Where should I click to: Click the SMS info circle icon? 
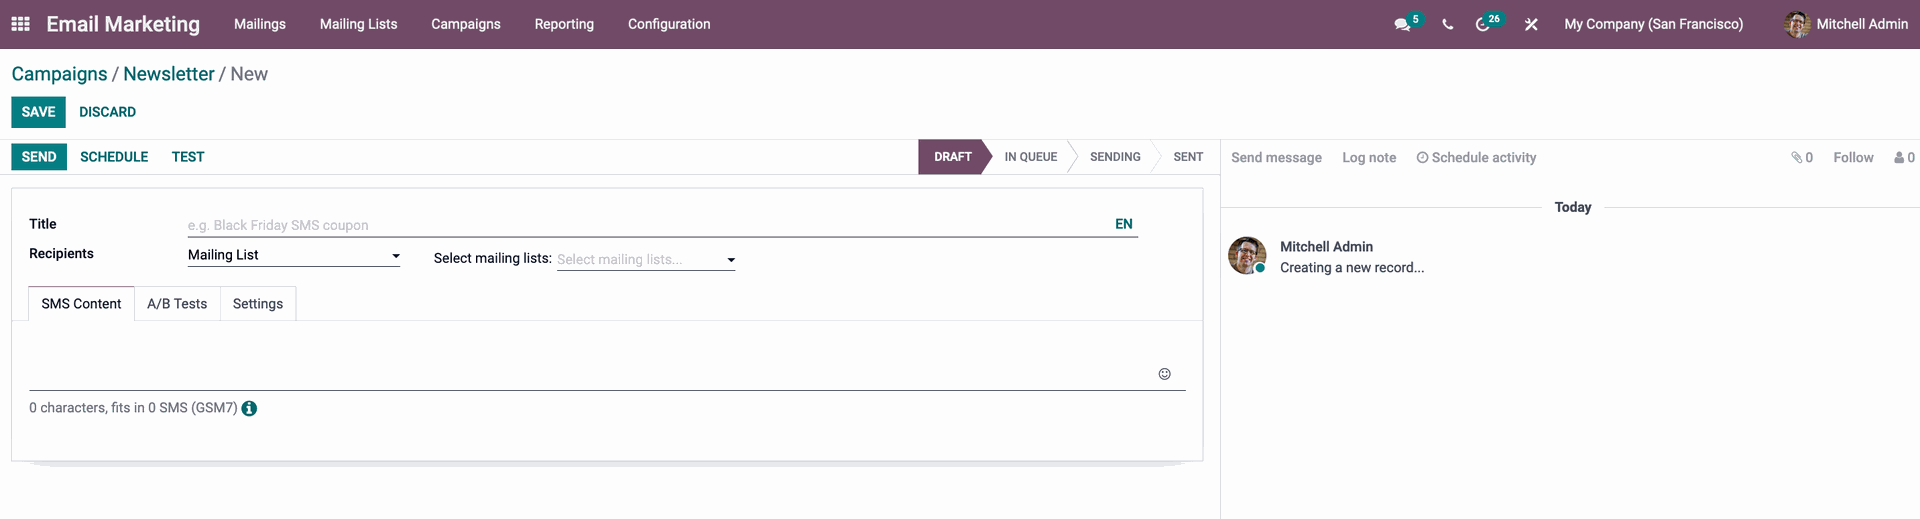249,408
